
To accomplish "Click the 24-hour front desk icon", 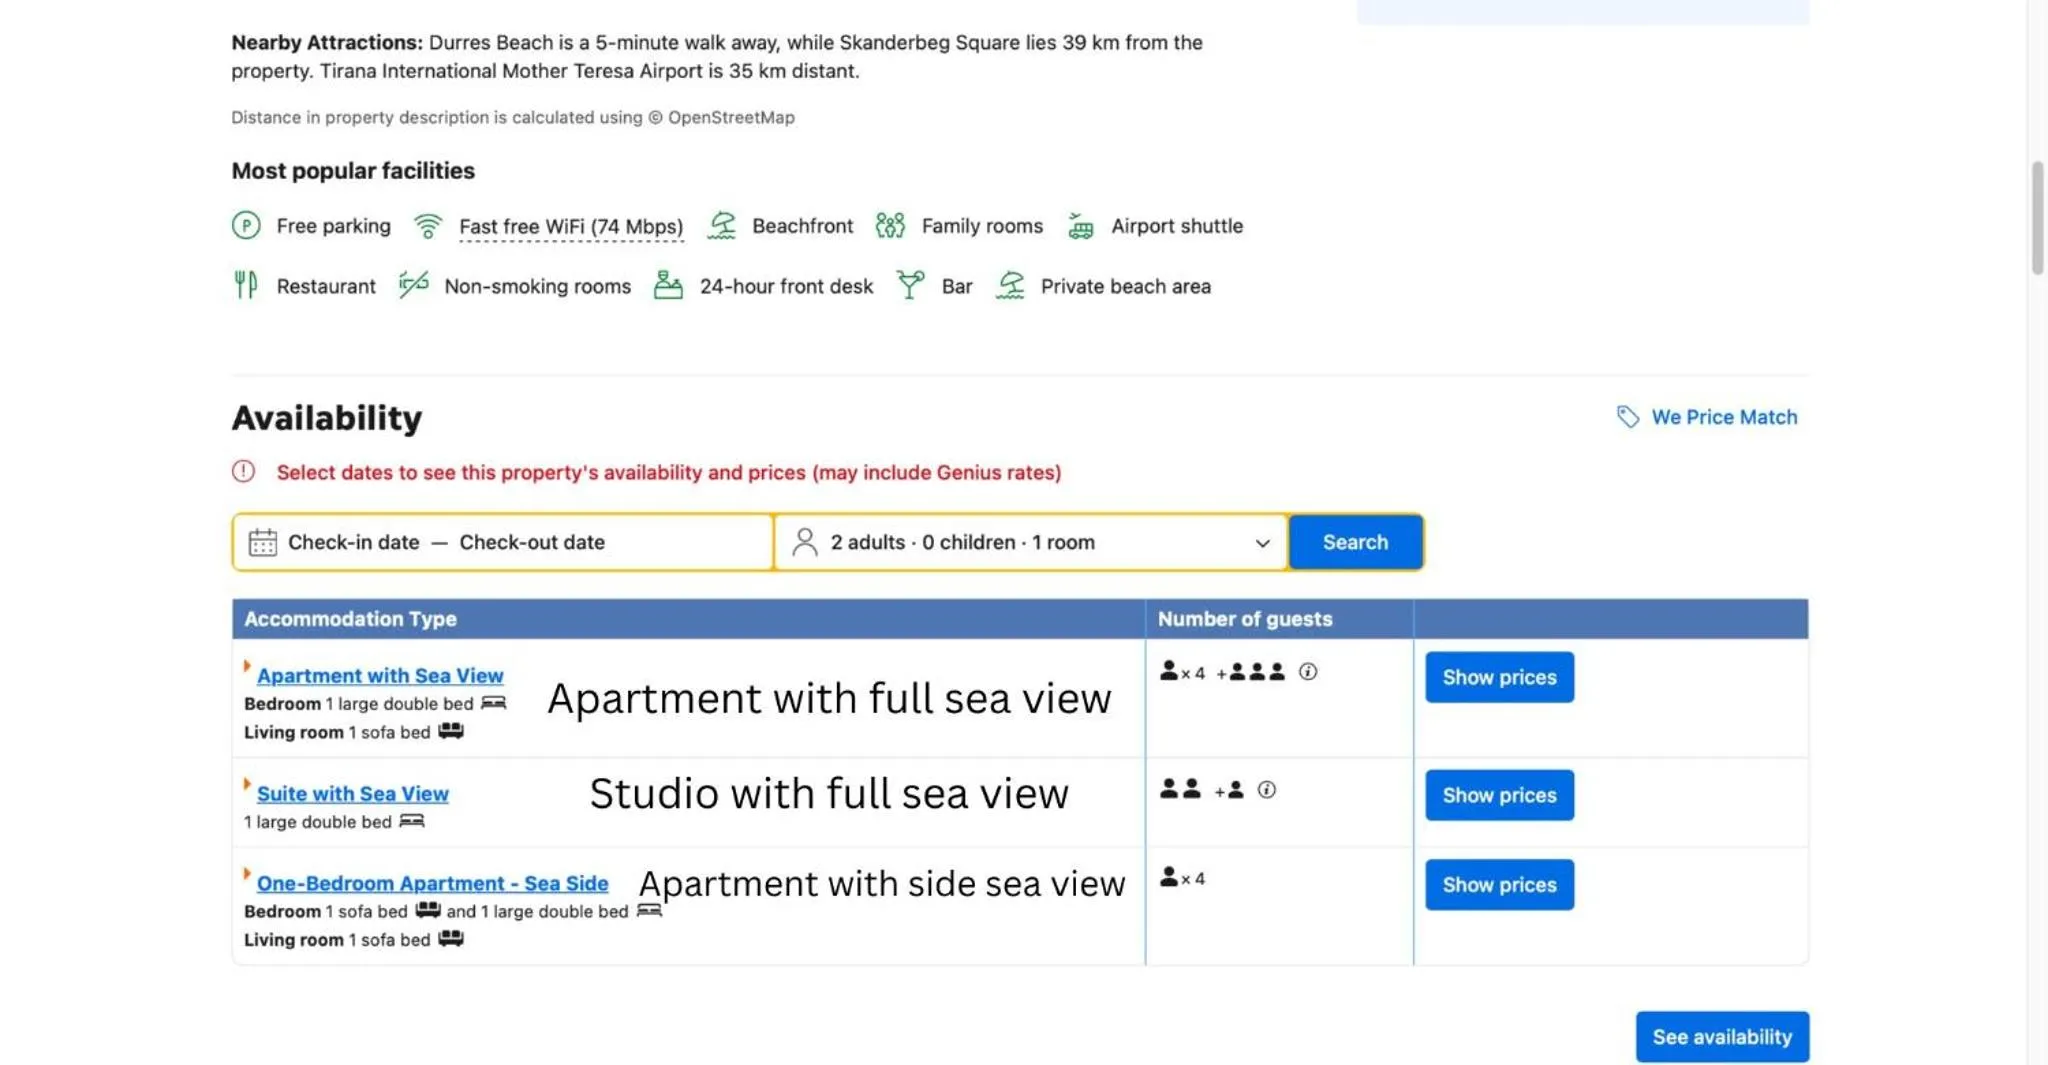I will coord(668,285).
